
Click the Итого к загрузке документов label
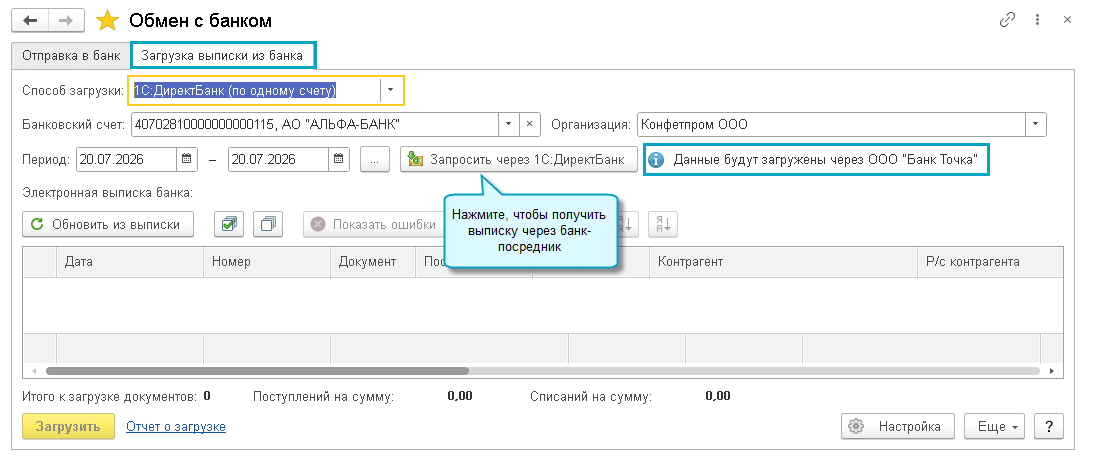coord(109,397)
